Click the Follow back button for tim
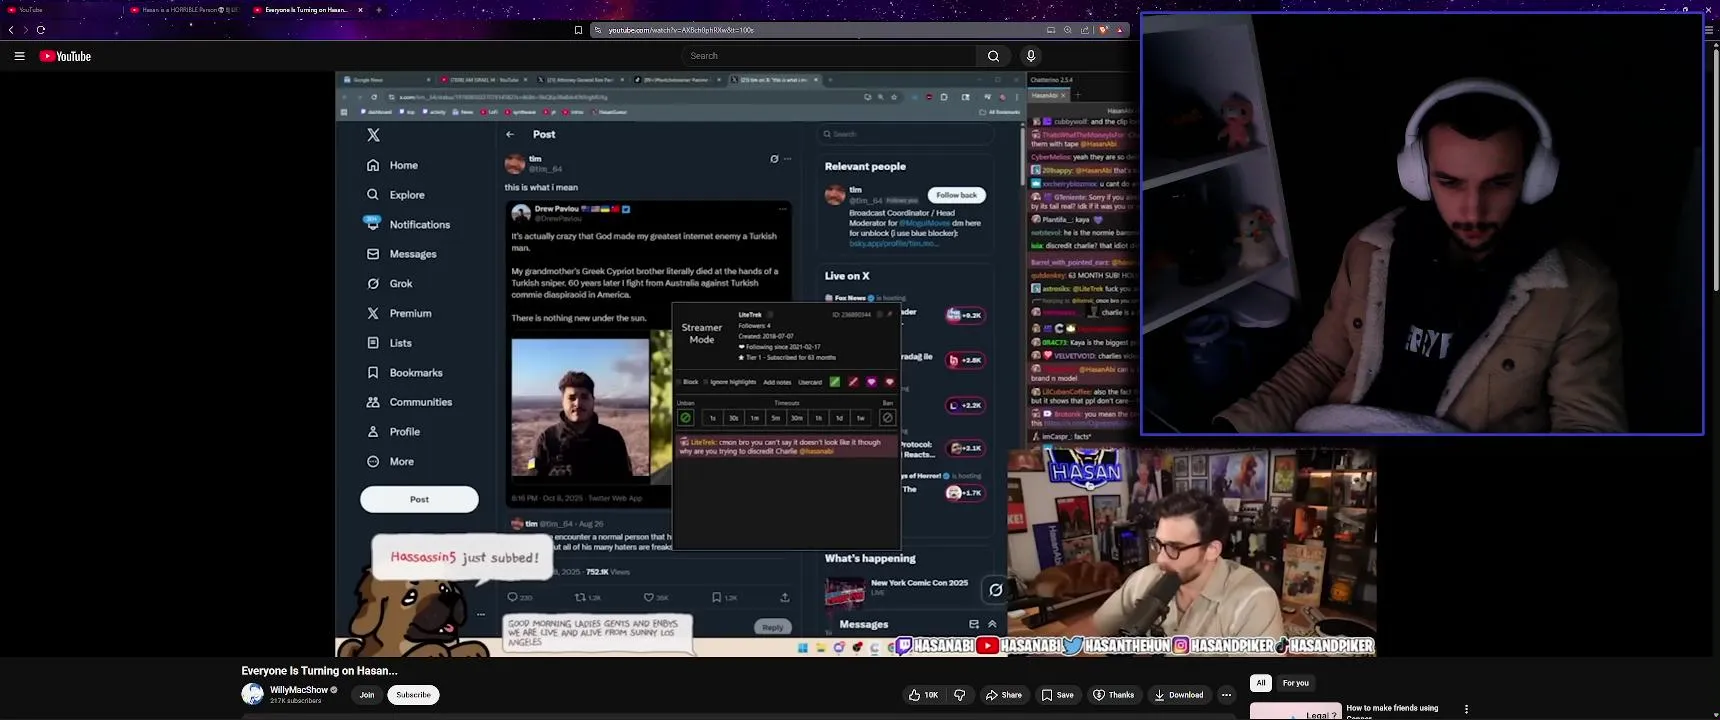 point(956,195)
